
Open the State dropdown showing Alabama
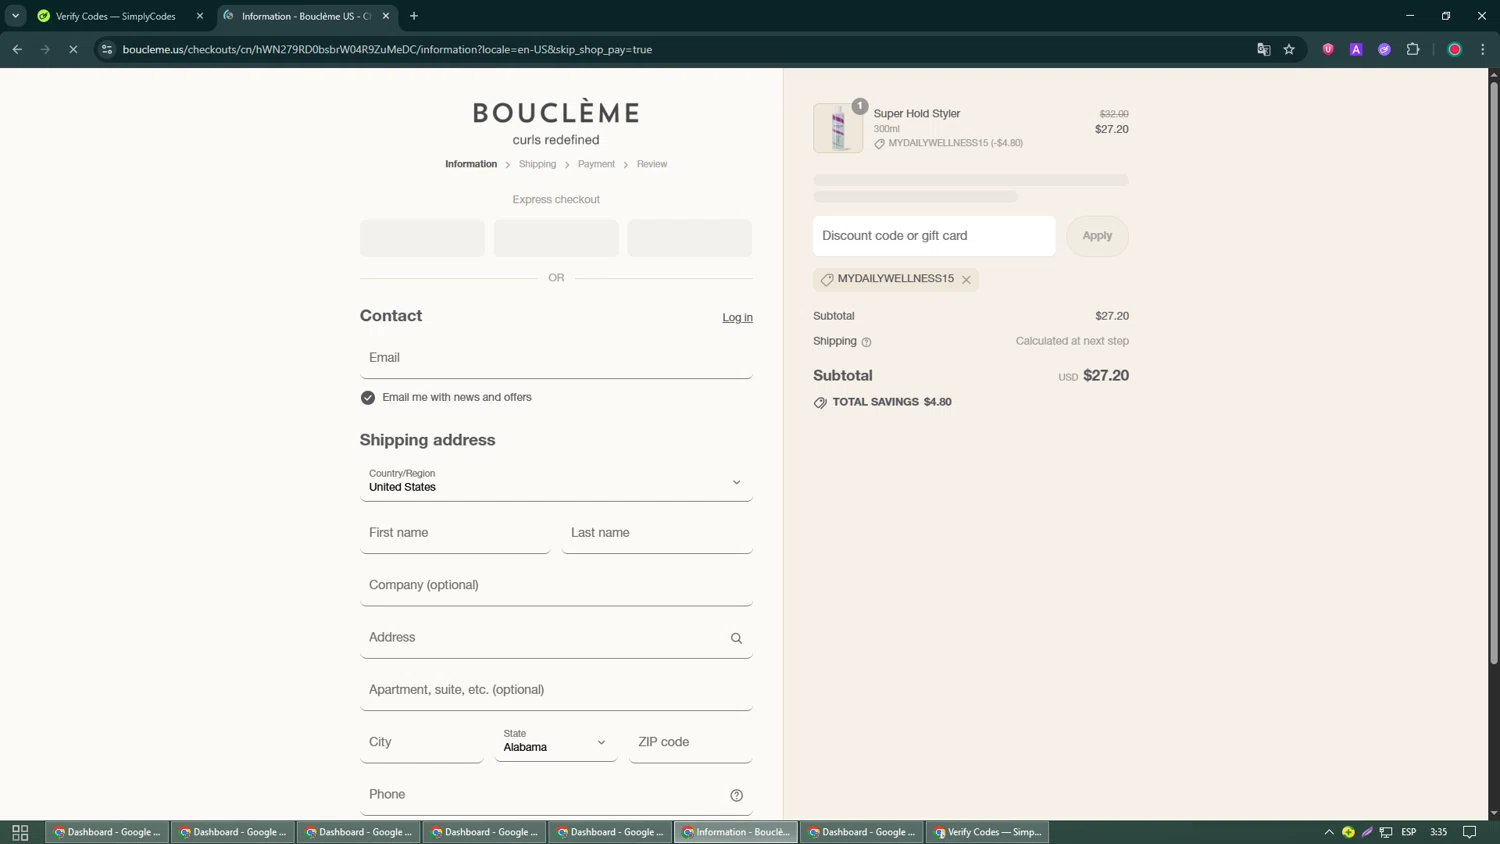coord(555,742)
